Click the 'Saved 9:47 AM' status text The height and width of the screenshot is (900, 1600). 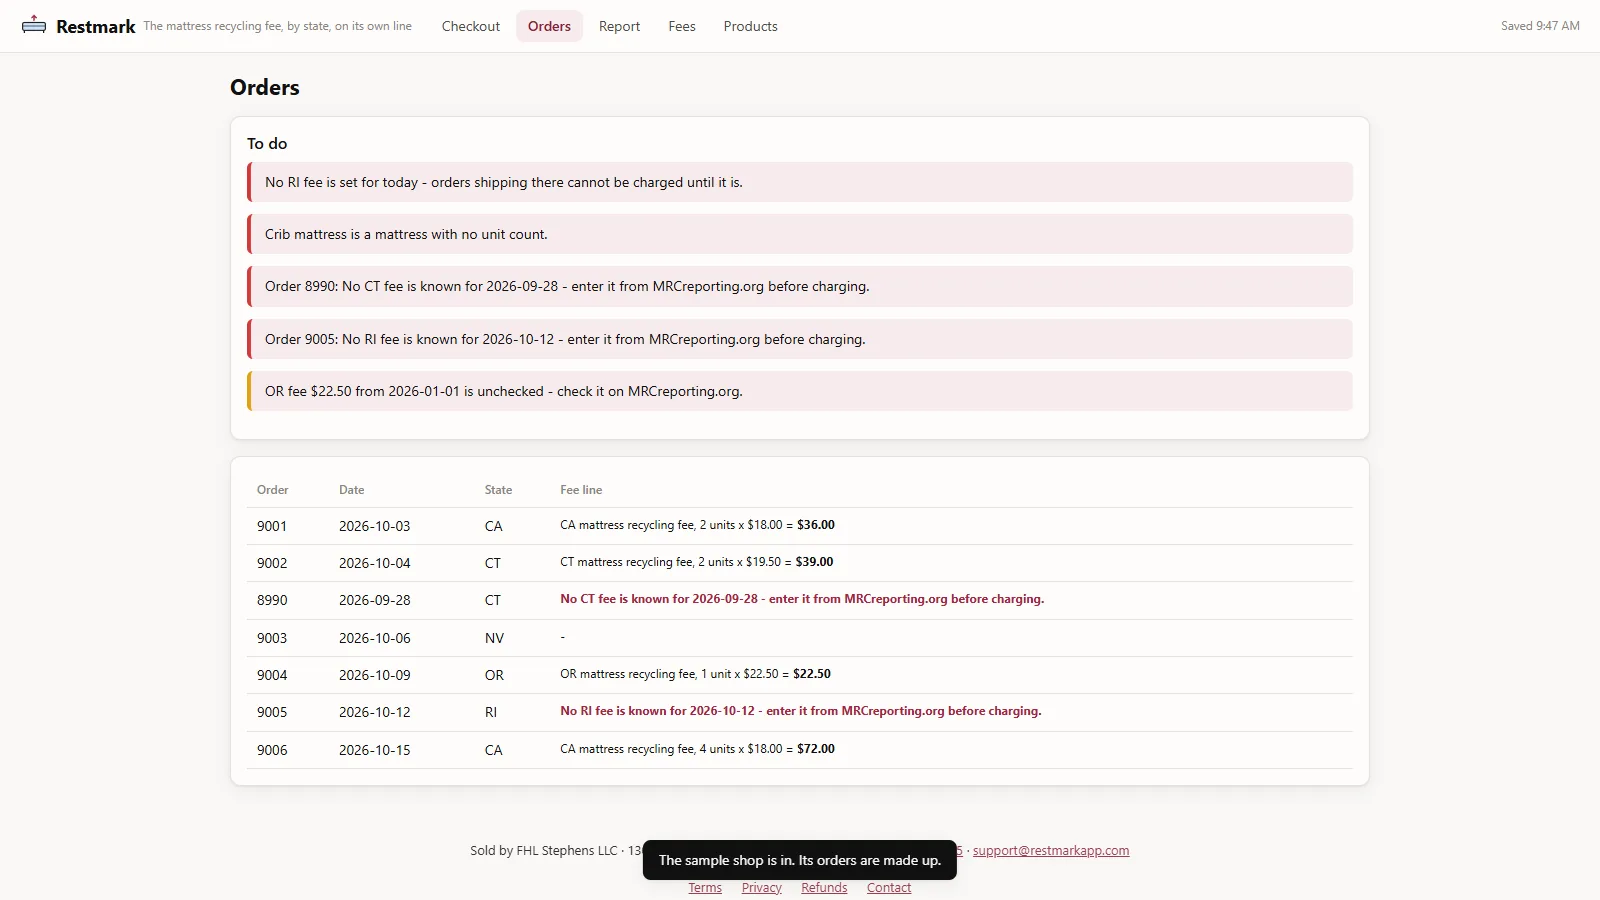pos(1540,26)
